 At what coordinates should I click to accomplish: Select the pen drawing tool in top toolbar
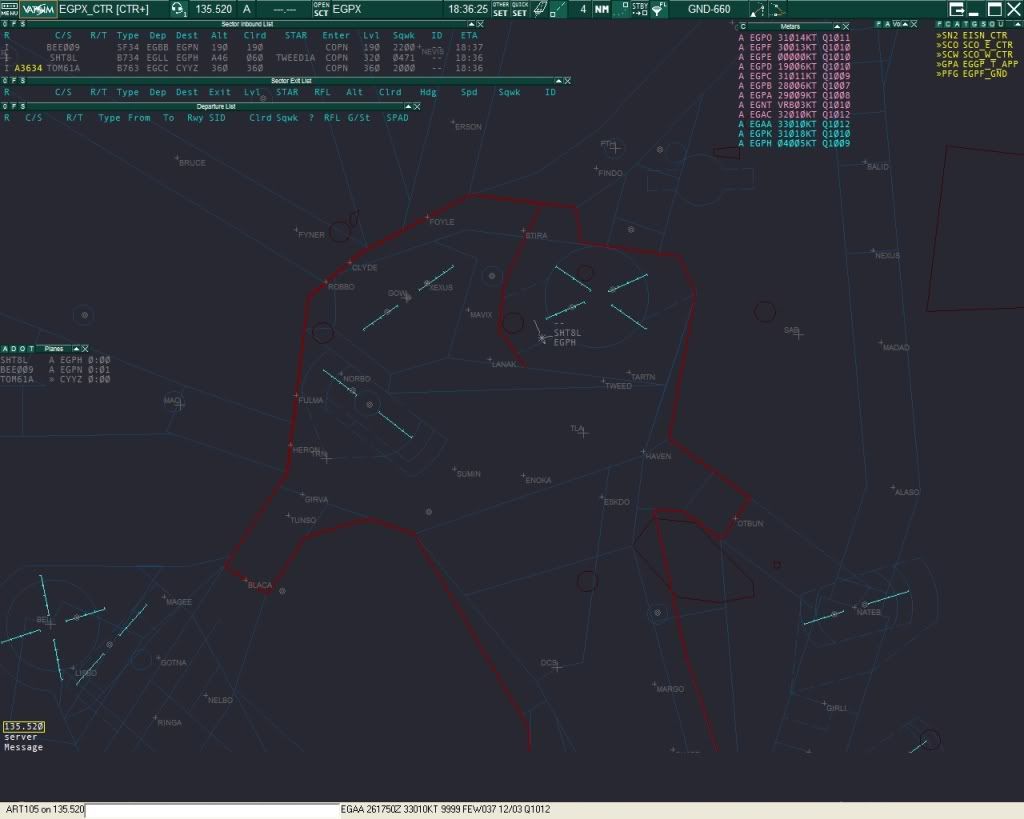(538, 9)
